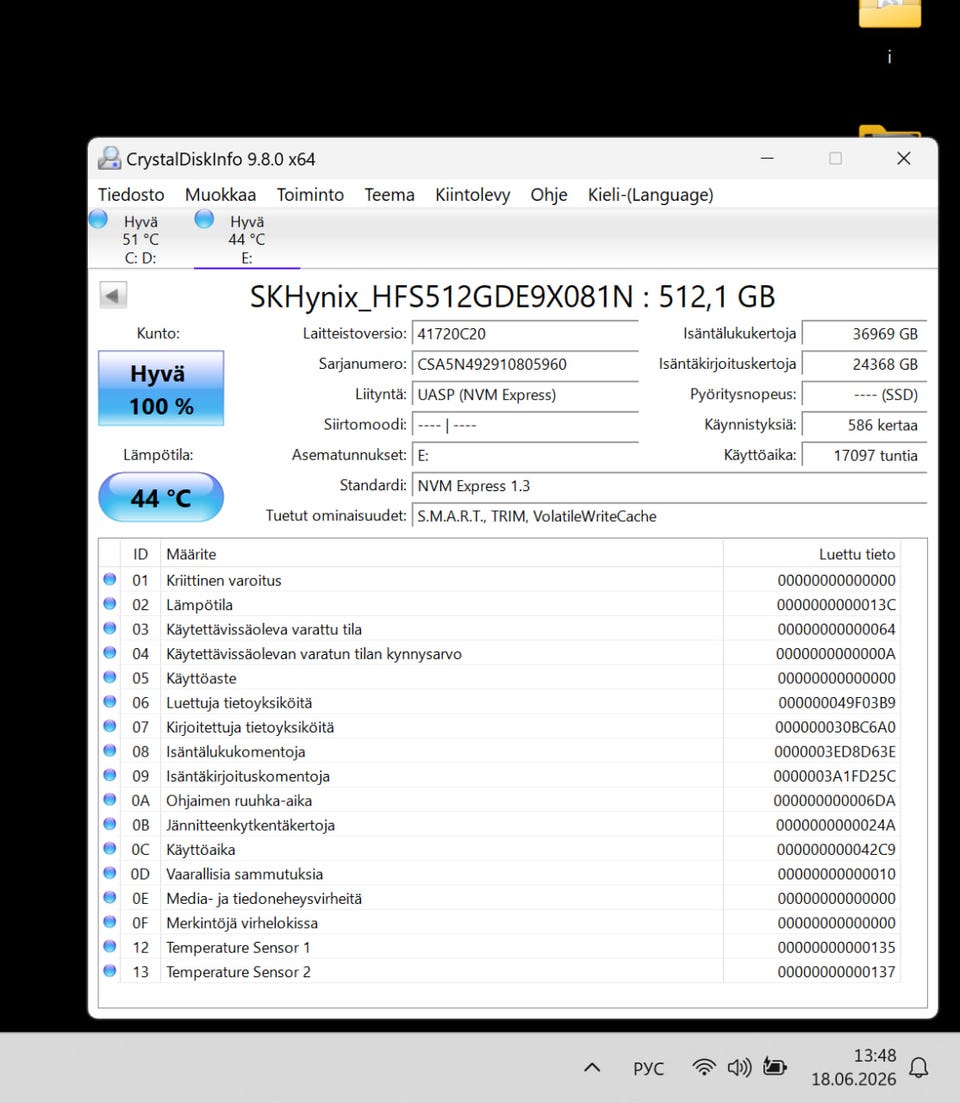Screen dimensions: 960x1103
Task: Click the status dot for Temperature Sensor 2
Action: pyautogui.click(x=110, y=971)
